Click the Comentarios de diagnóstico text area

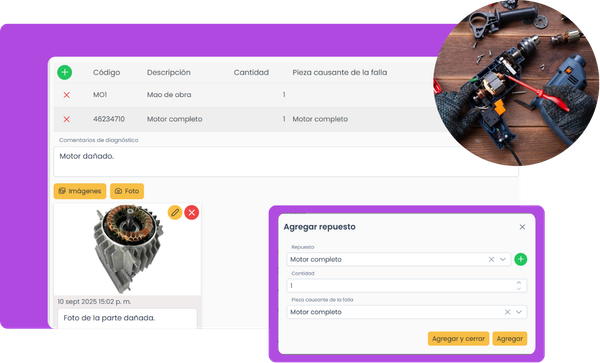point(286,162)
